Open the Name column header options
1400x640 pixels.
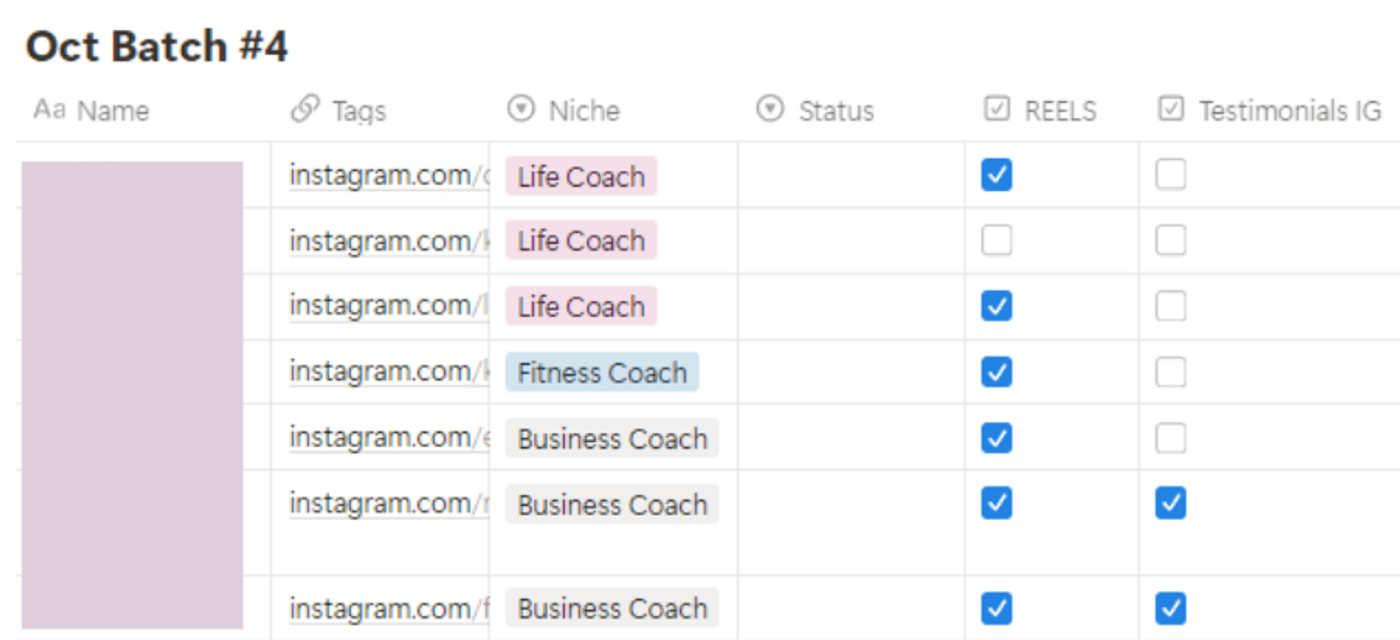coord(113,111)
